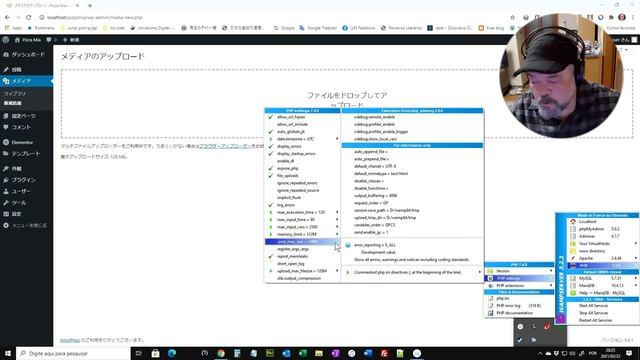Expand the post_max_size submenu

(302, 242)
